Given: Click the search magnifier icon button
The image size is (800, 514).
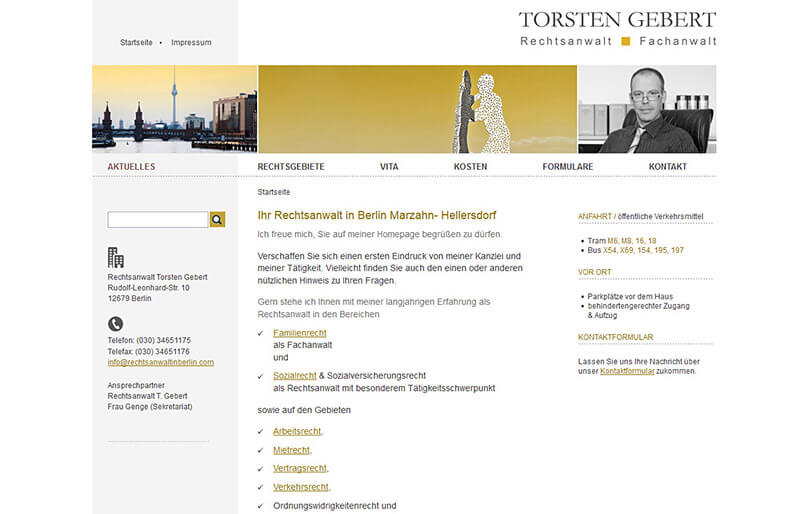Looking at the screenshot, I should 217,220.
